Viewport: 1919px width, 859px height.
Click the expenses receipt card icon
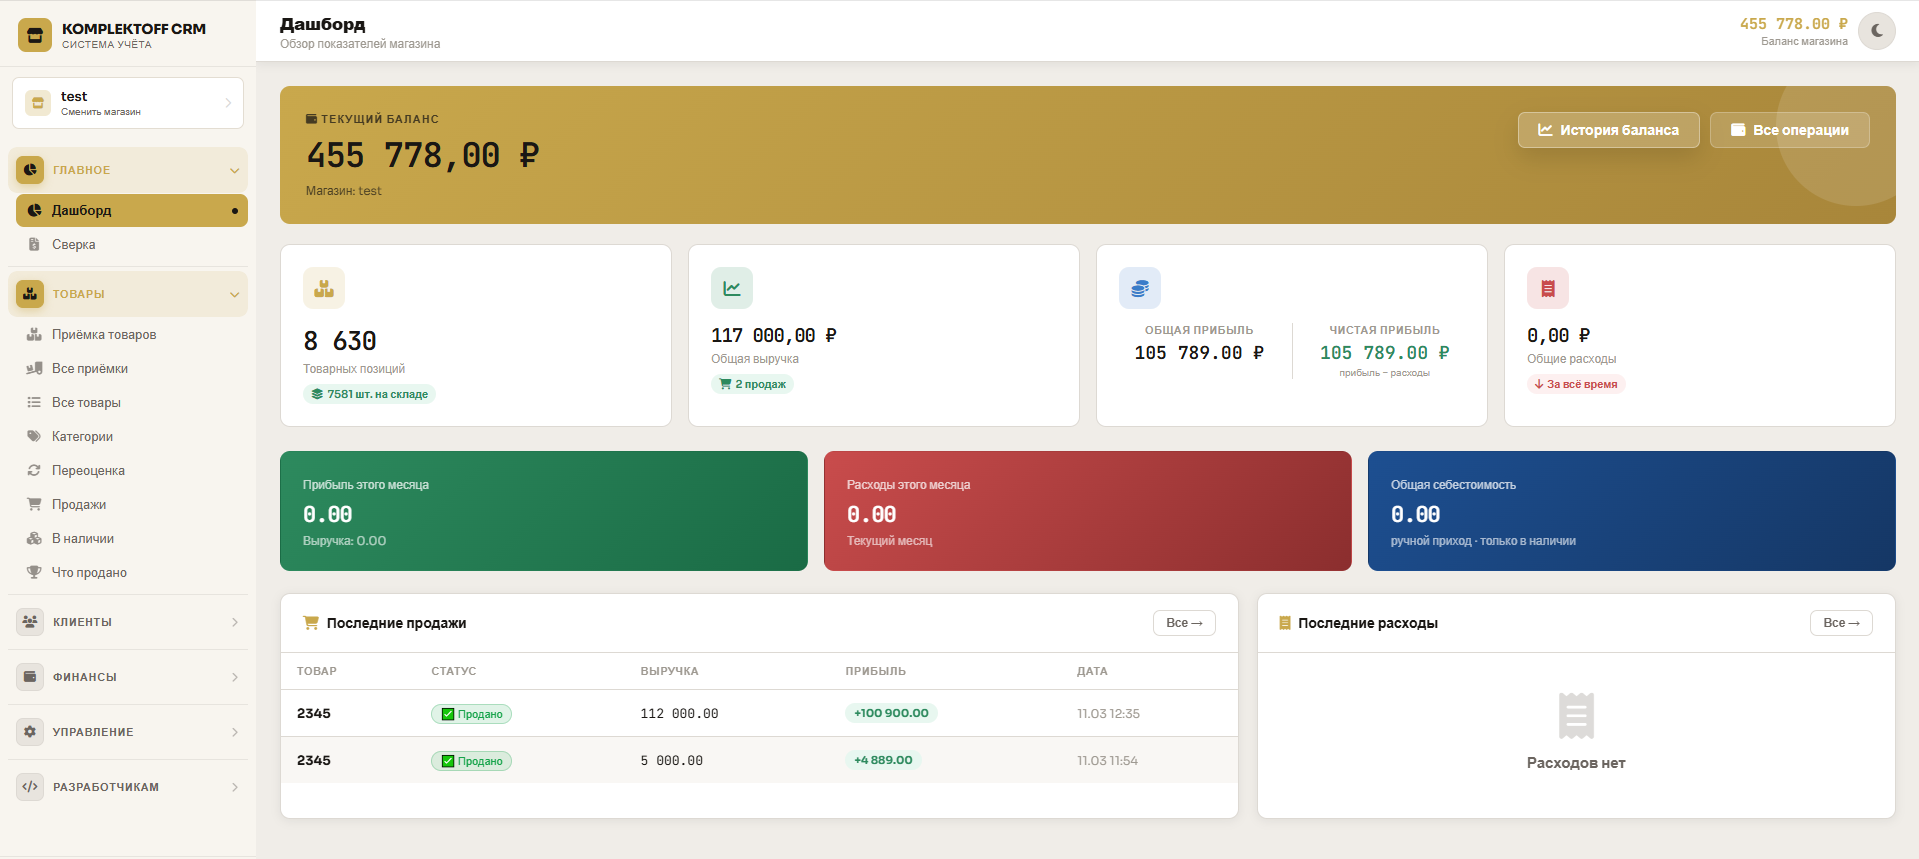pyautogui.click(x=1548, y=288)
